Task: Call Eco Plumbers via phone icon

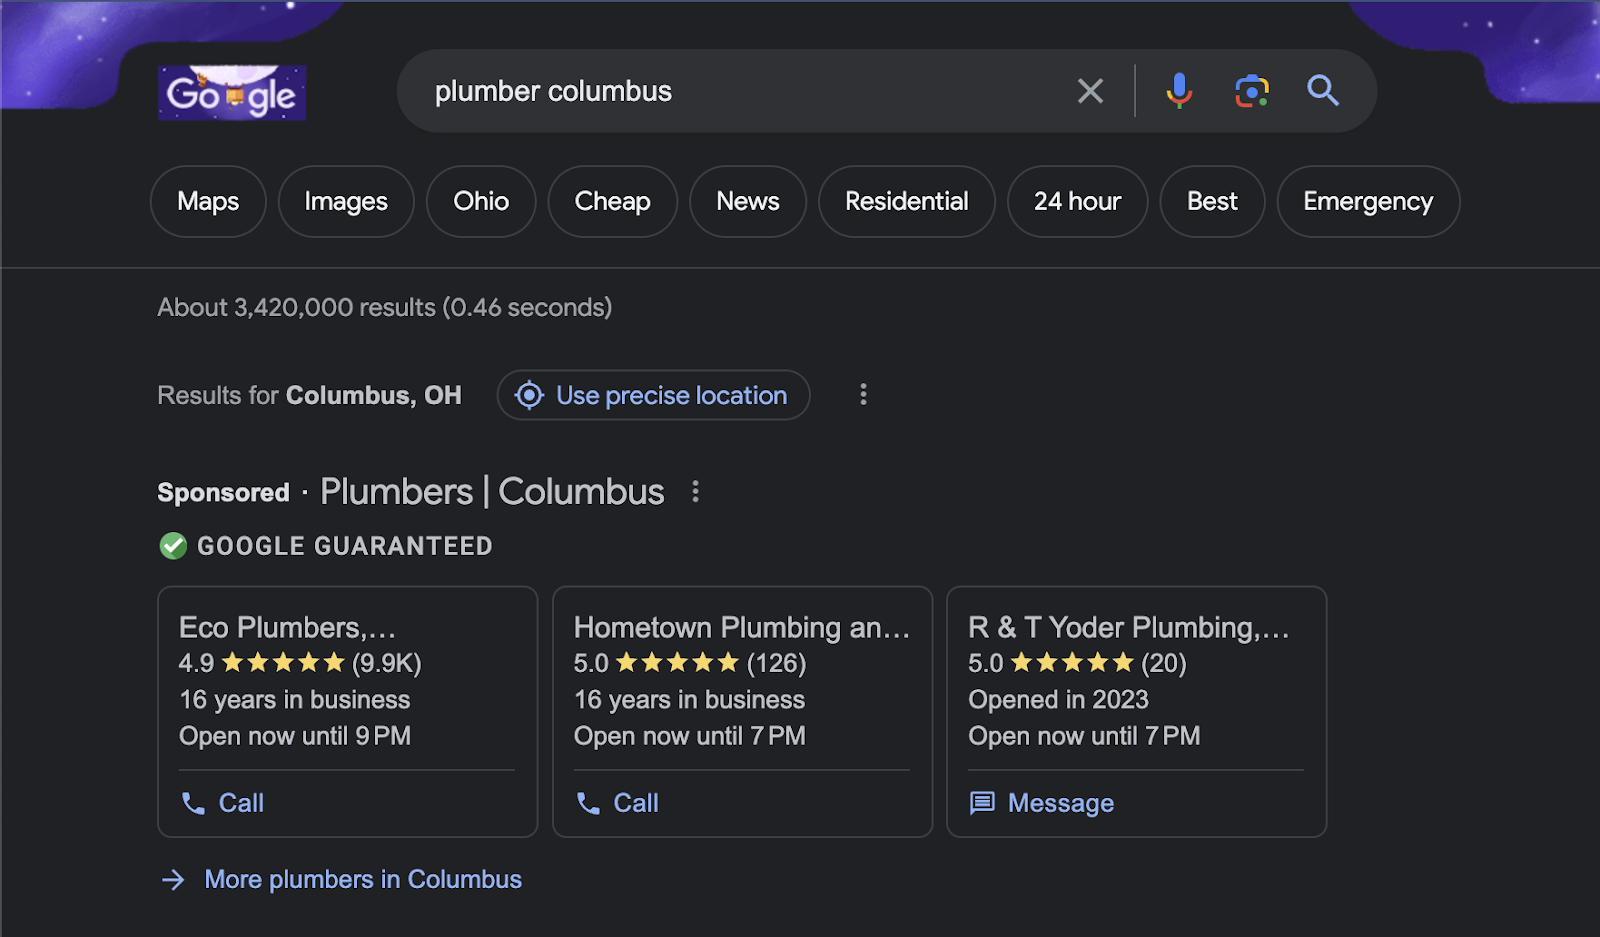Action: coord(193,803)
